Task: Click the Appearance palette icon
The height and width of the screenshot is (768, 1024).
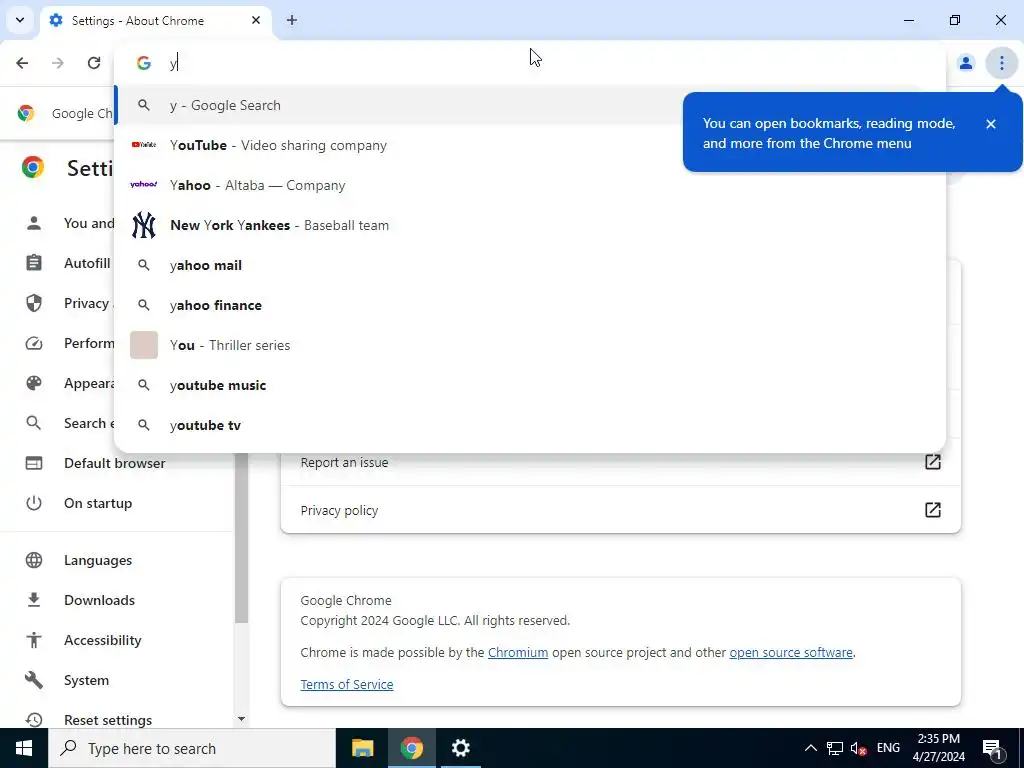Action: tap(34, 383)
